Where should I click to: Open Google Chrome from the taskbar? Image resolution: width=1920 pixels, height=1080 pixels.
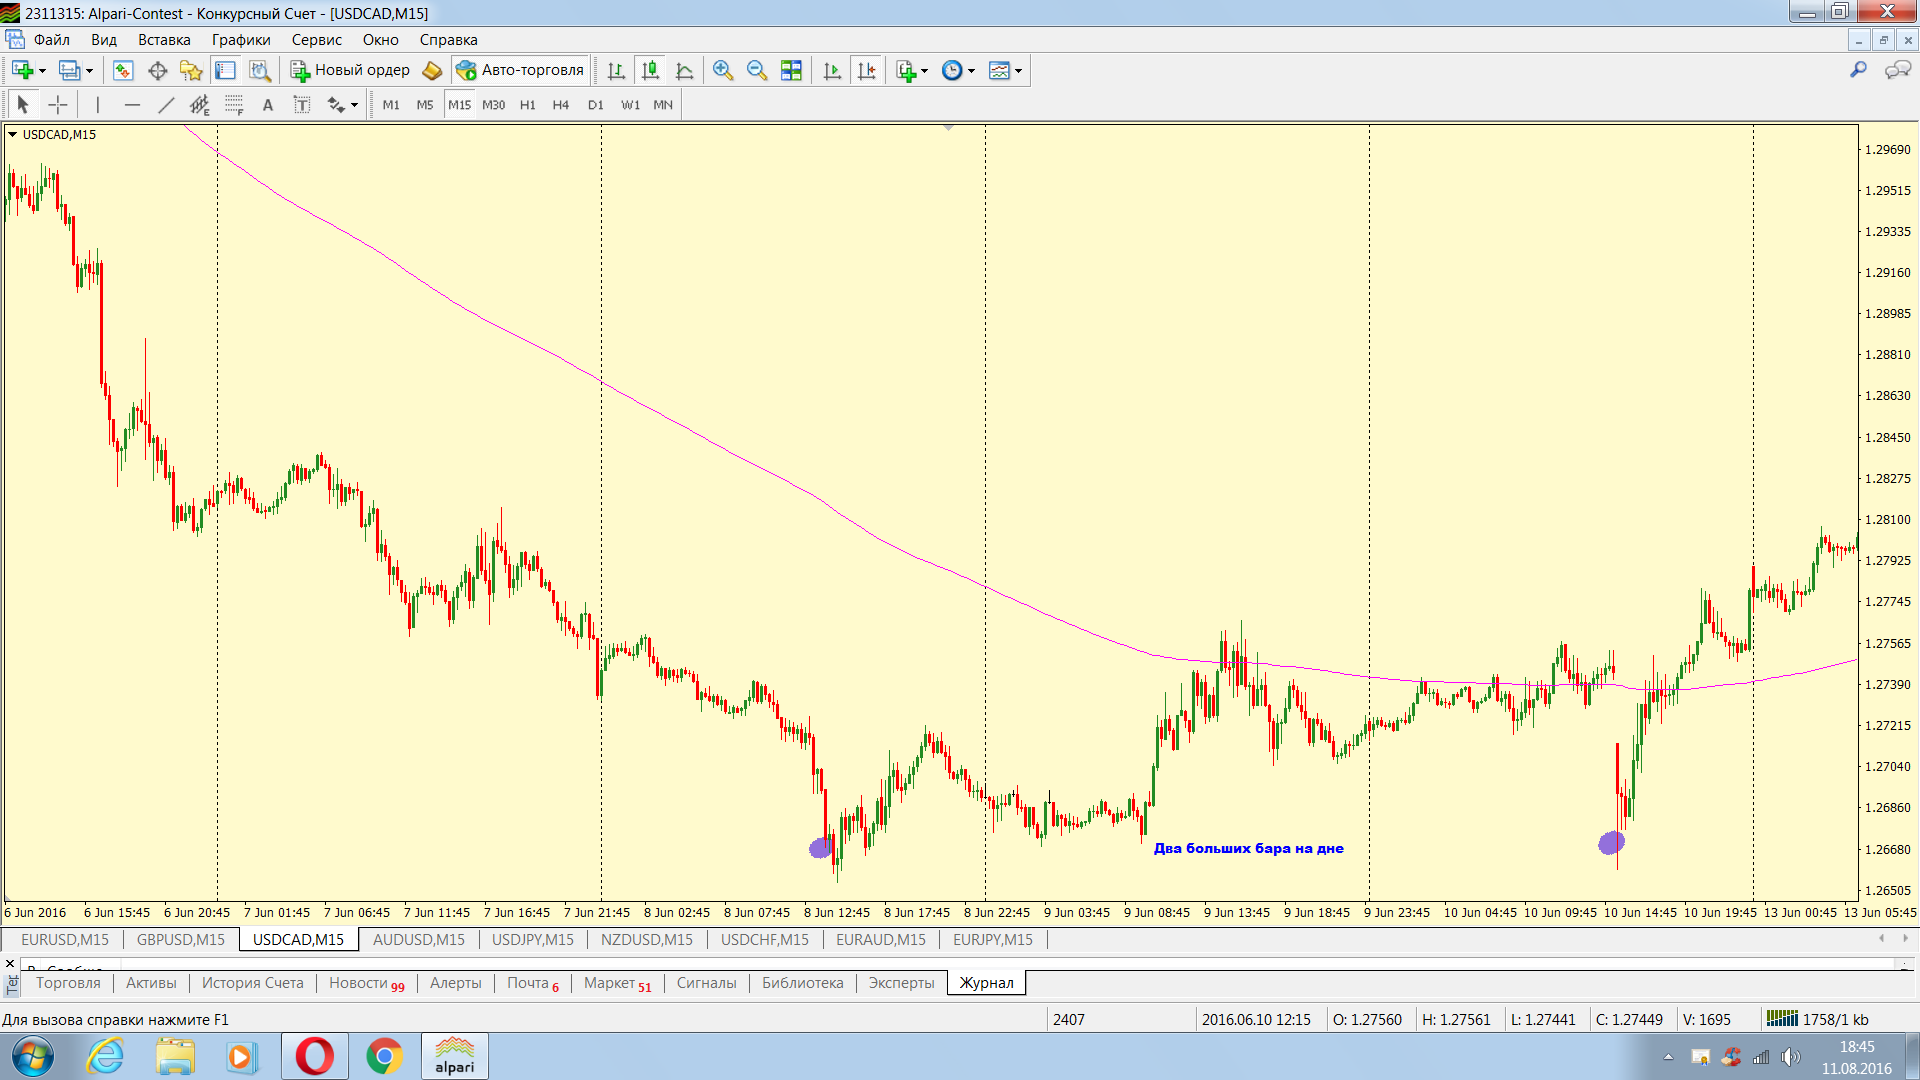point(384,1056)
